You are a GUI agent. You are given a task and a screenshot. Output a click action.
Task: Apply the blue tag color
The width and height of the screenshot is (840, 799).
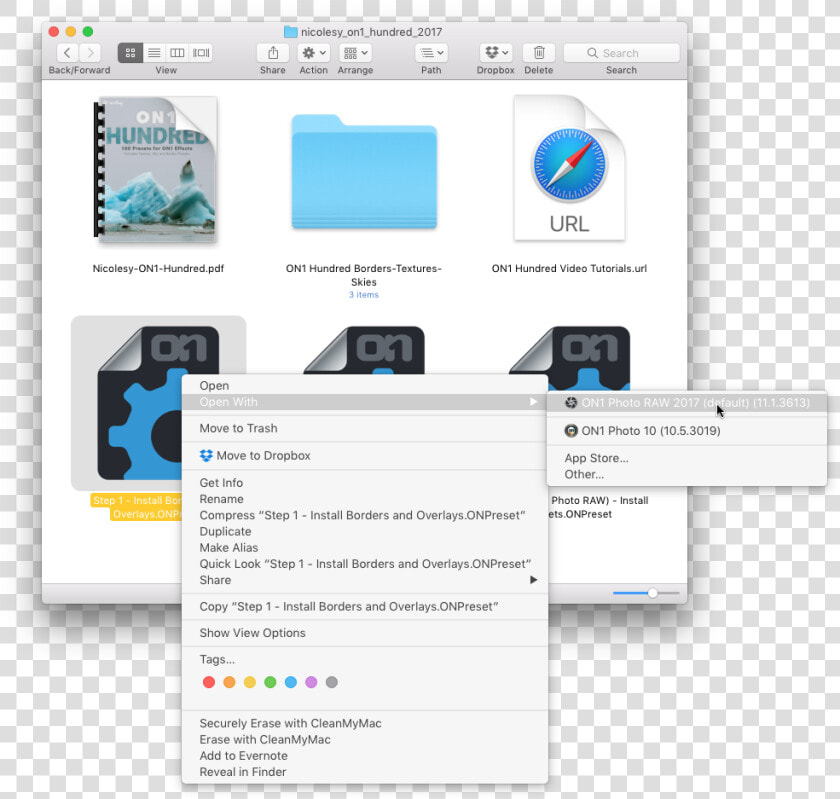coord(291,682)
